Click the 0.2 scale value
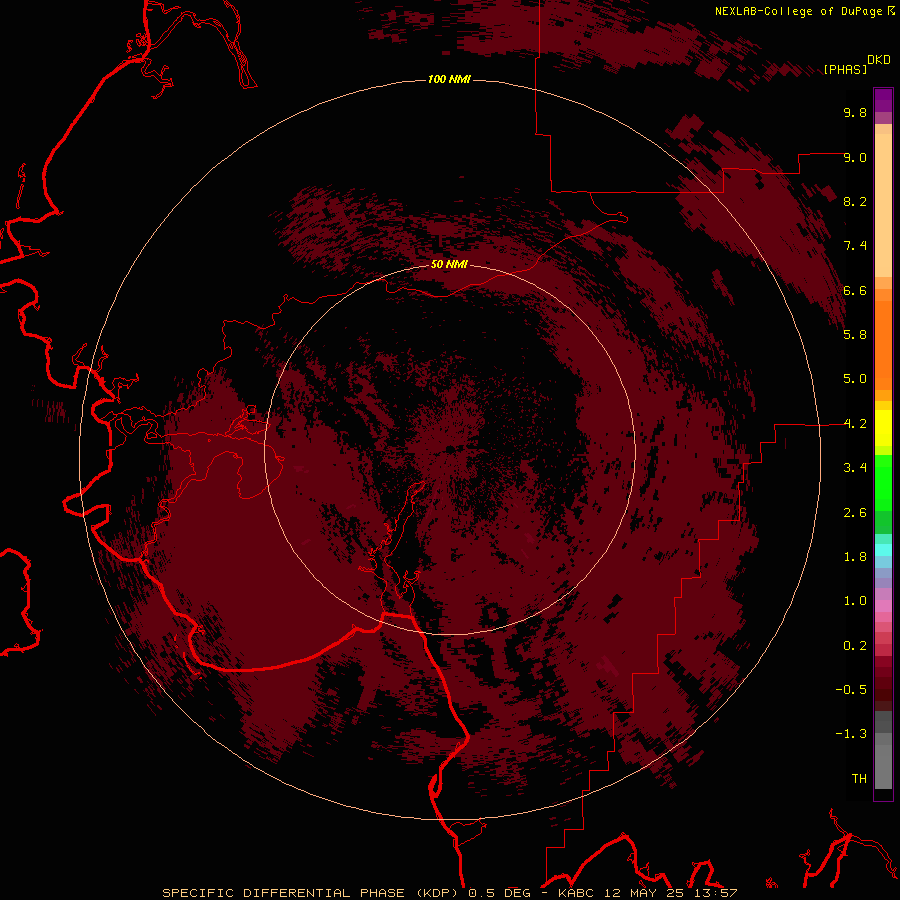 [x=855, y=646]
